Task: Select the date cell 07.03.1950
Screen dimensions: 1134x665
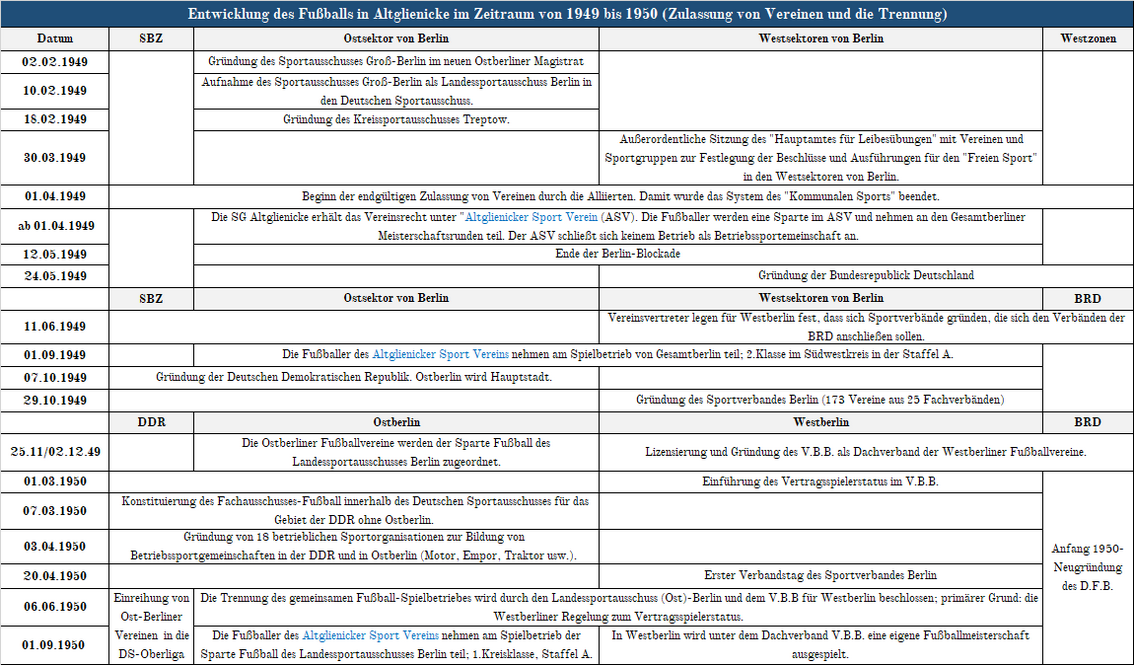Action: coord(55,511)
